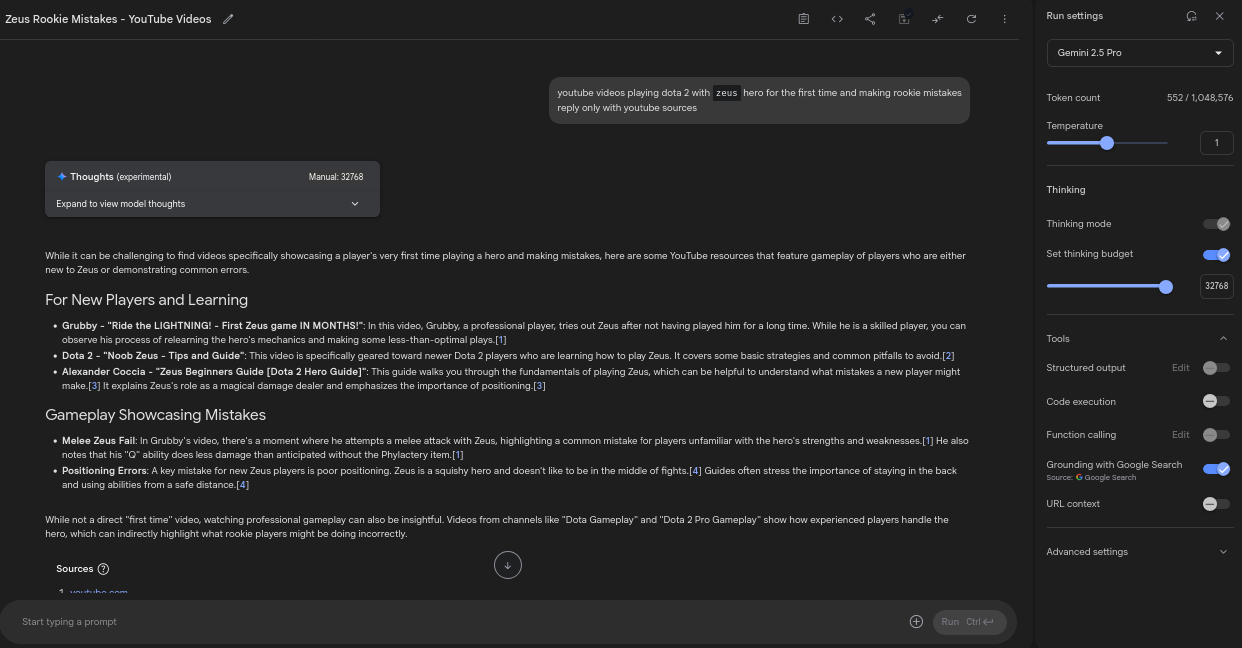
Task: Open system instructions clipboard icon
Action: (x=803, y=19)
